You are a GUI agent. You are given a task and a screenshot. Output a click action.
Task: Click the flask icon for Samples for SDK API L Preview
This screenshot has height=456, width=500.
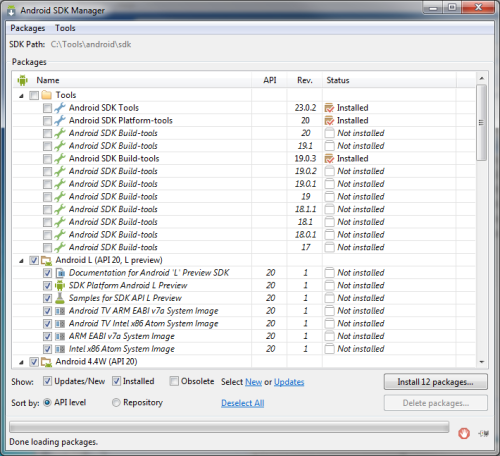60,298
